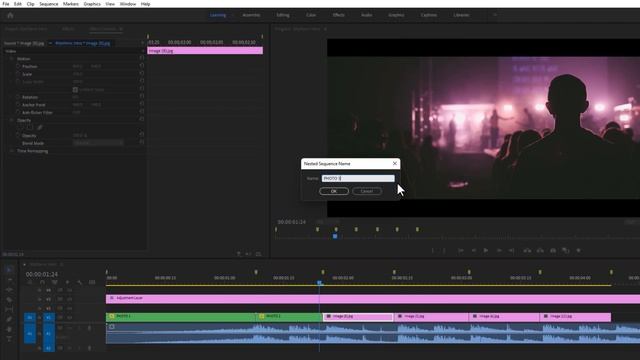Step forward one frame in Program monitor
This screenshot has width=640, height=360.
(x=499, y=251)
